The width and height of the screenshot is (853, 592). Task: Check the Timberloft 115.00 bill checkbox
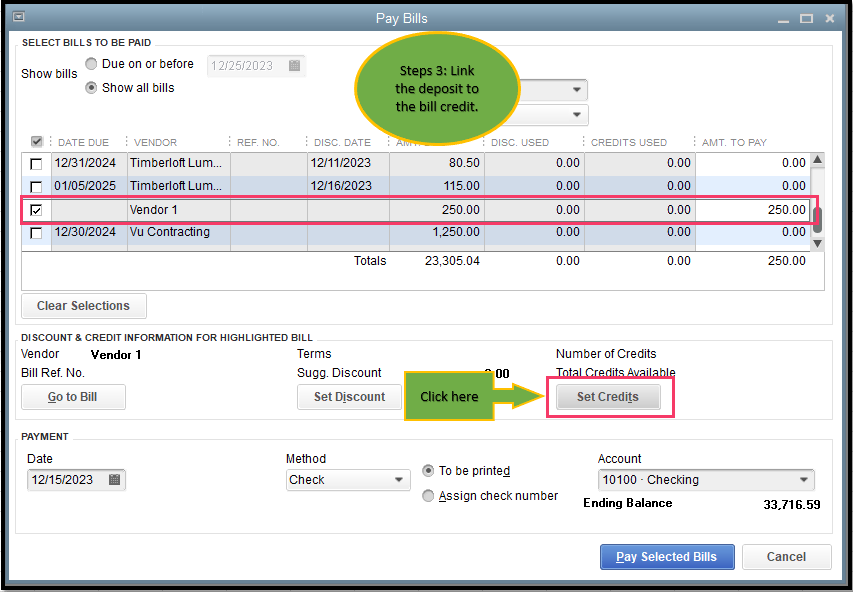(36, 187)
